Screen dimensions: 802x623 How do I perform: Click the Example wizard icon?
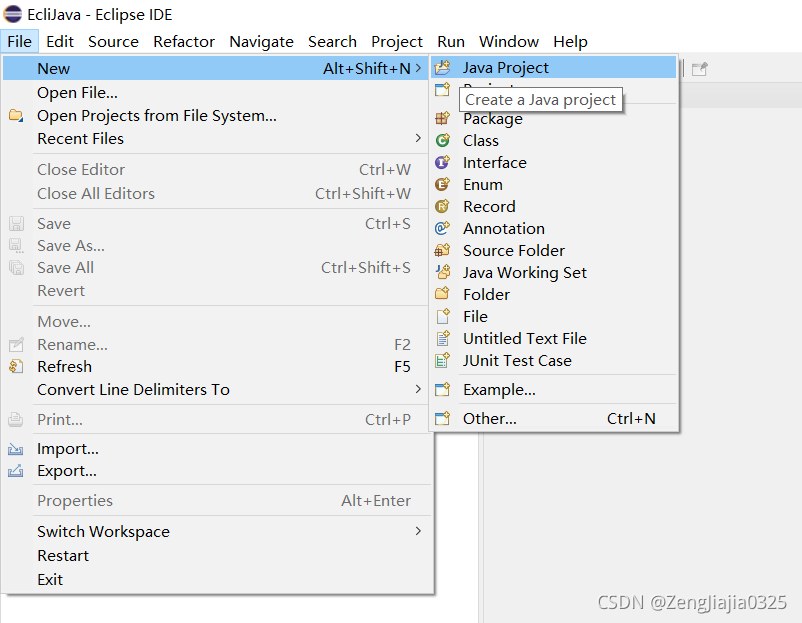(x=442, y=389)
